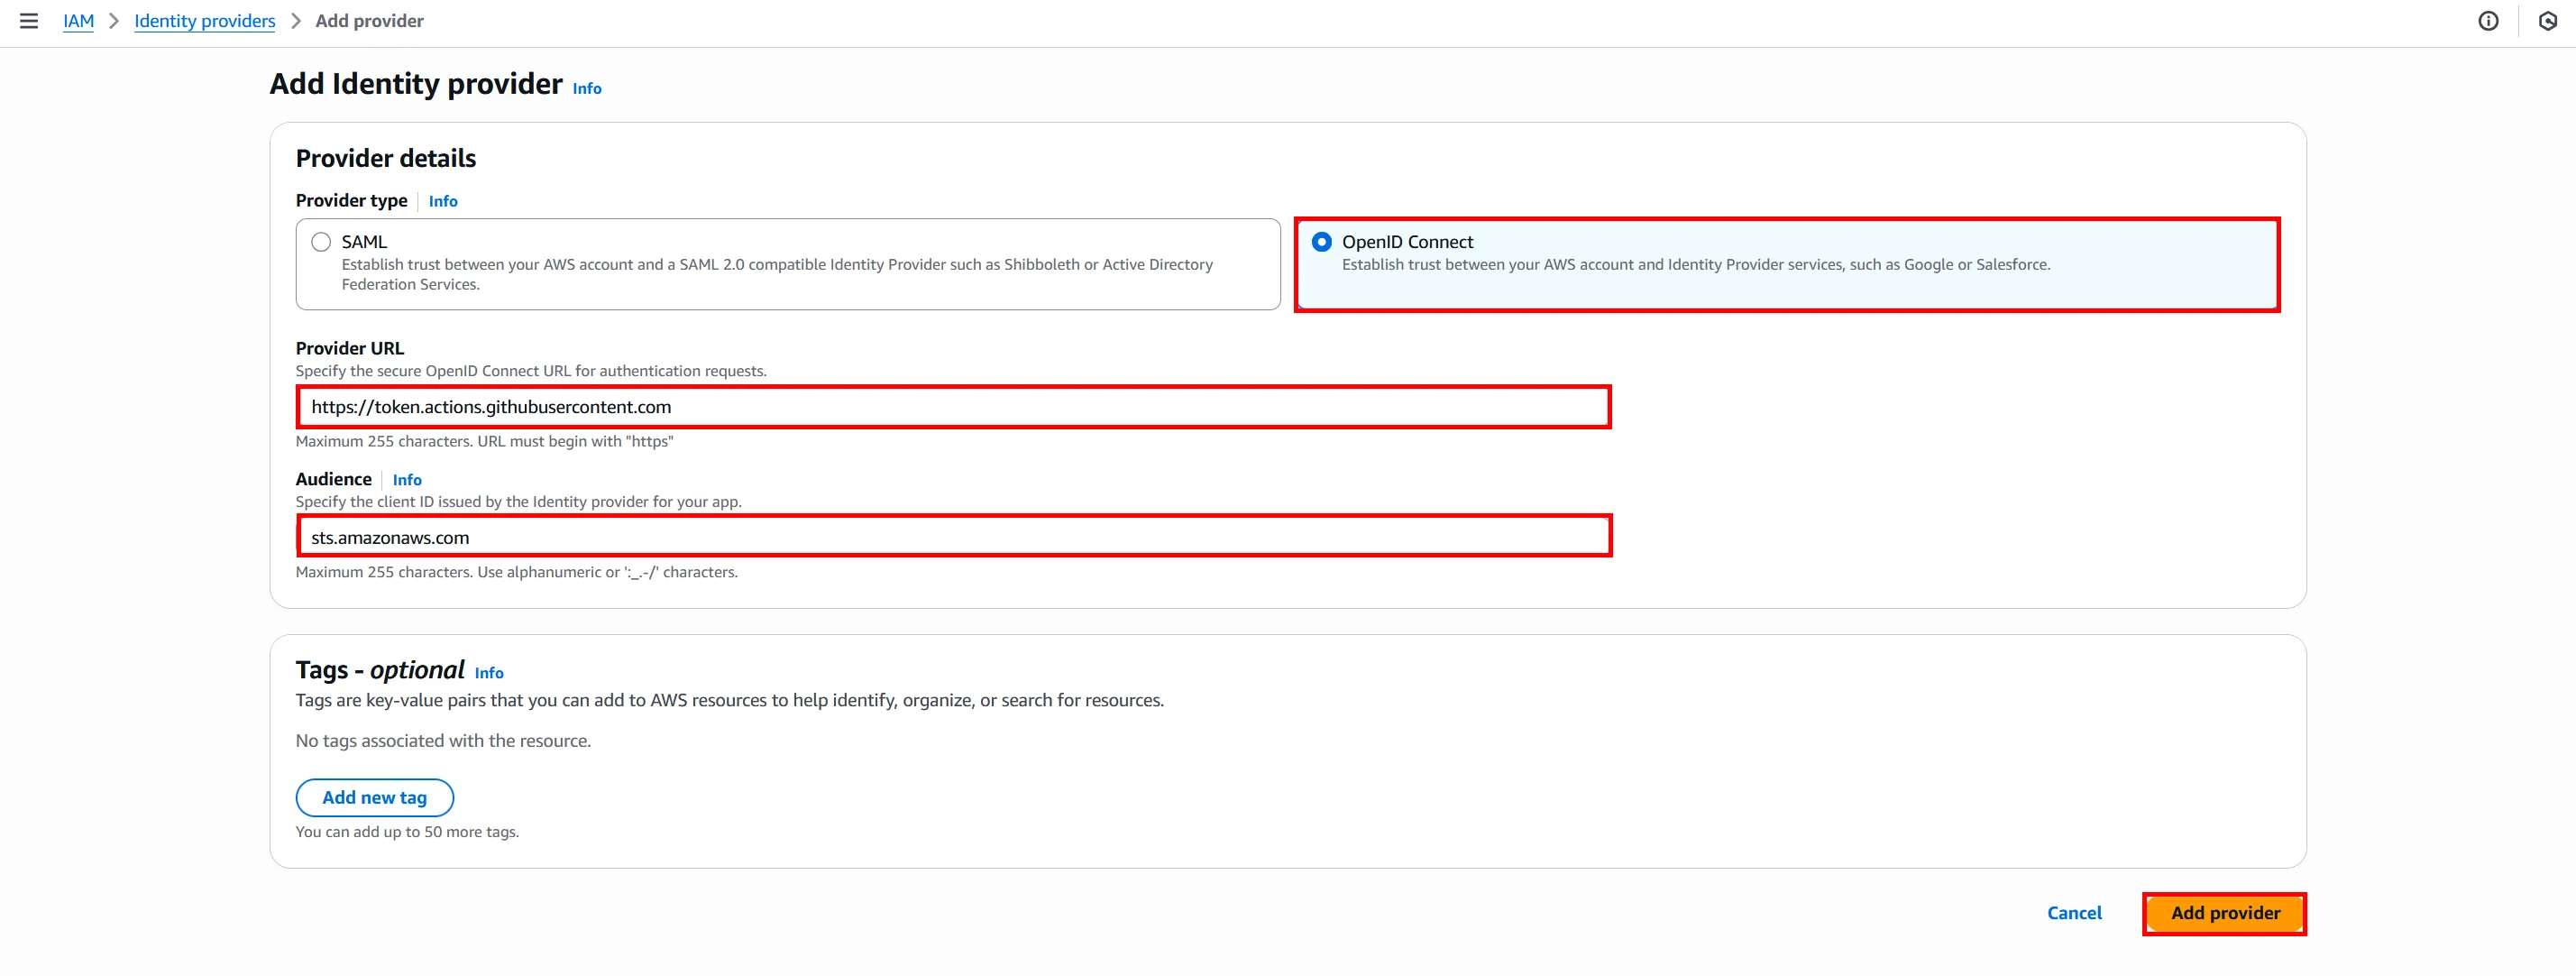The image size is (2576, 976).
Task: Click the OpenID Connect option card description
Action: click(x=1695, y=265)
